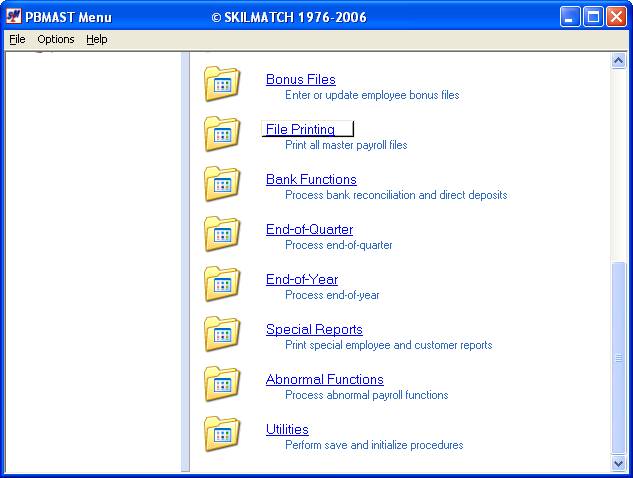The width and height of the screenshot is (633, 478).
Task: Select the Bank Functions folder icon
Action: coord(222,184)
